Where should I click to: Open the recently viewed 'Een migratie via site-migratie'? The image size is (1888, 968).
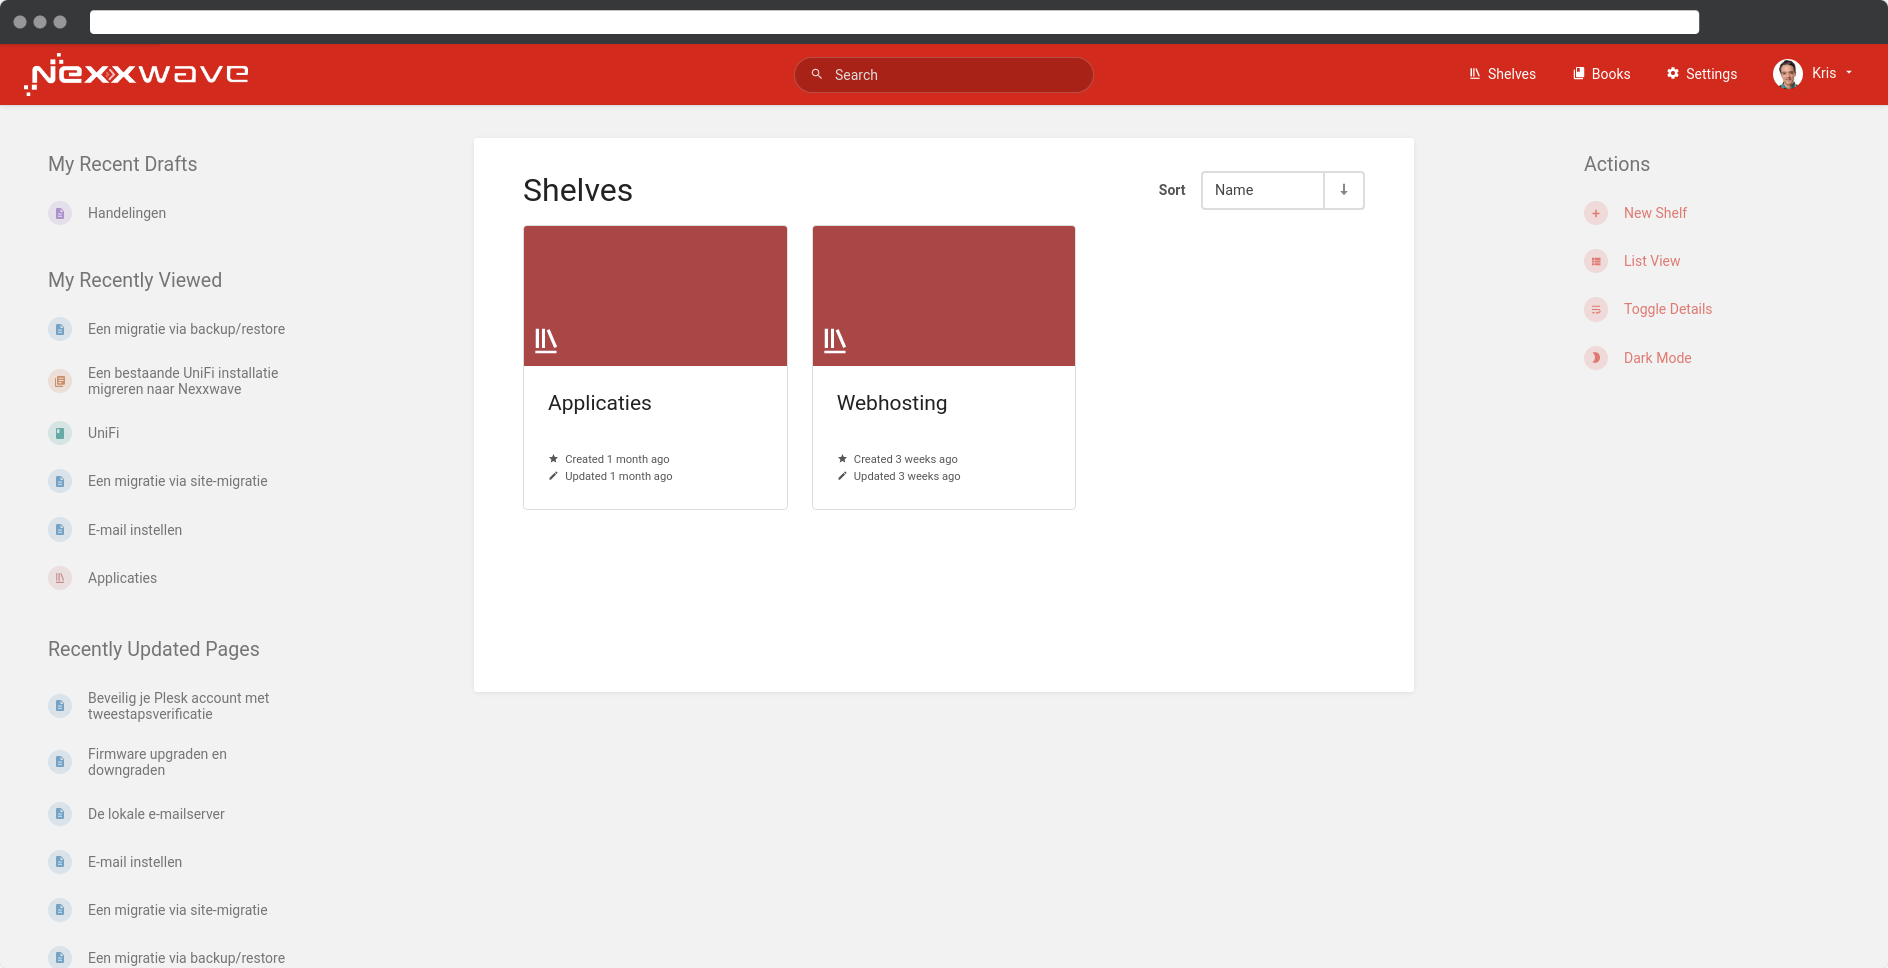(x=178, y=481)
